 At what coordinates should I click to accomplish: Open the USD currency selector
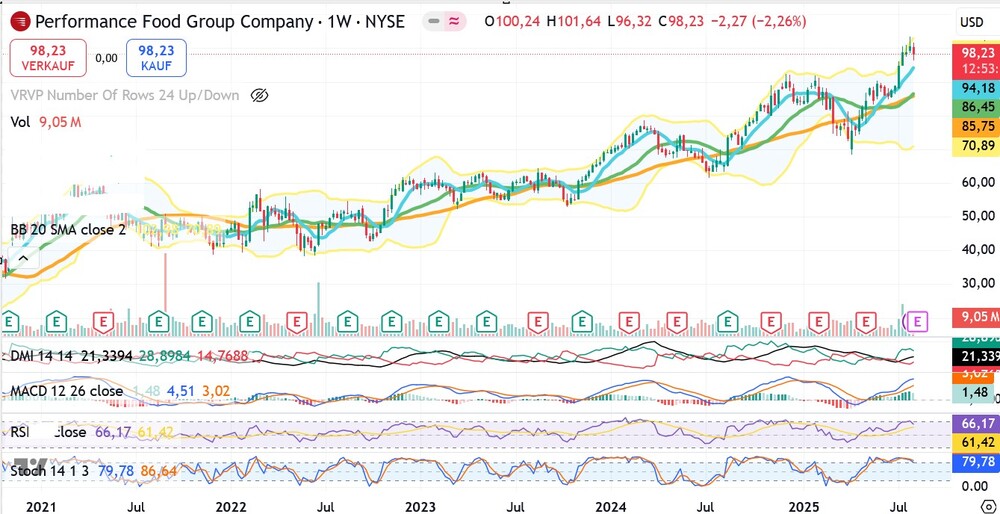(x=971, y=22)
